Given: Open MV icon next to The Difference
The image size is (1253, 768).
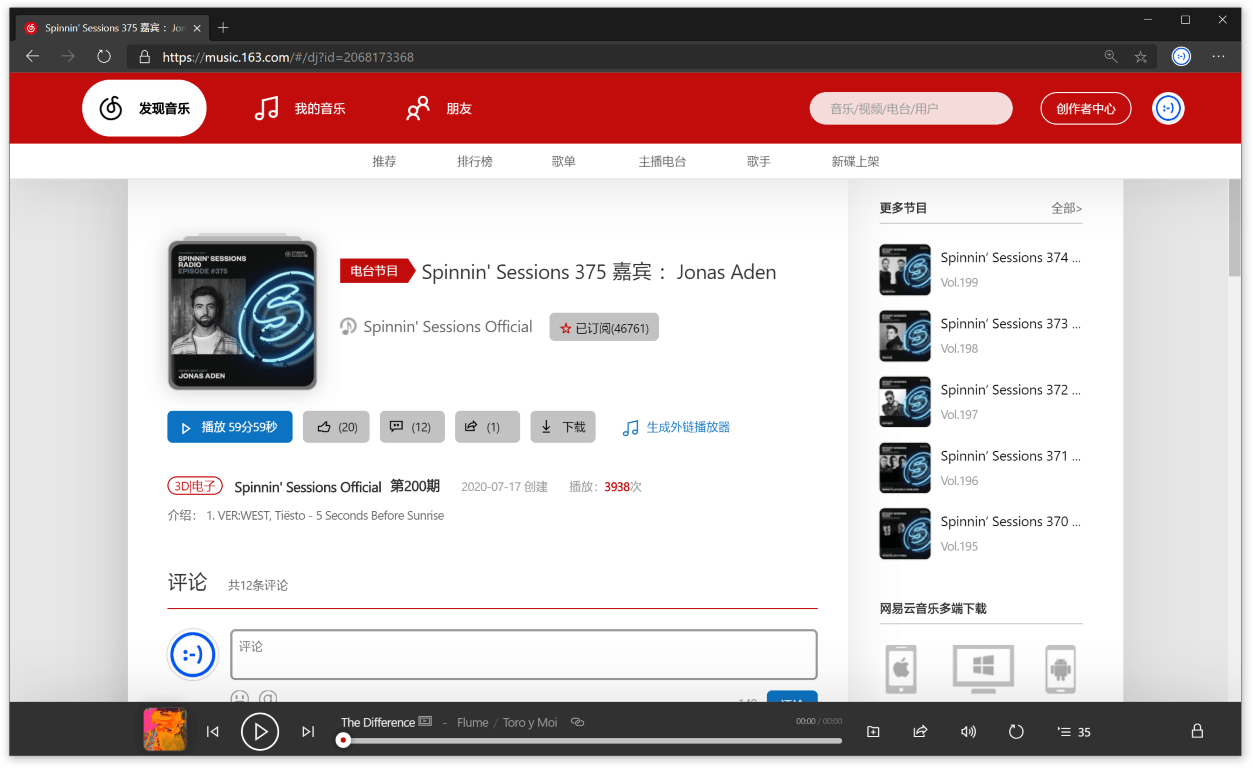Looking at the screenshot, I should click(425, 721).
